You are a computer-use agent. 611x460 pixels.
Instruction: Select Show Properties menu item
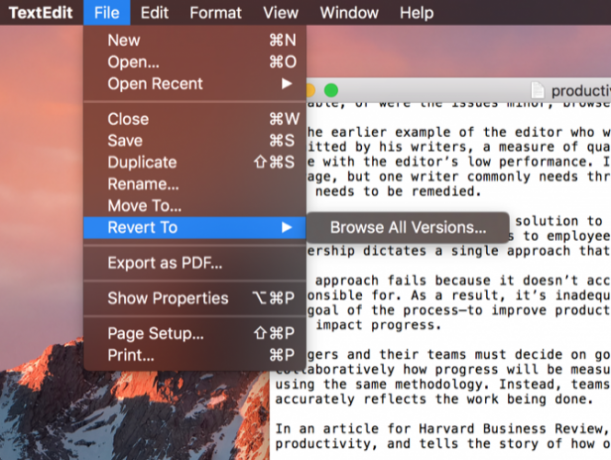194,298
